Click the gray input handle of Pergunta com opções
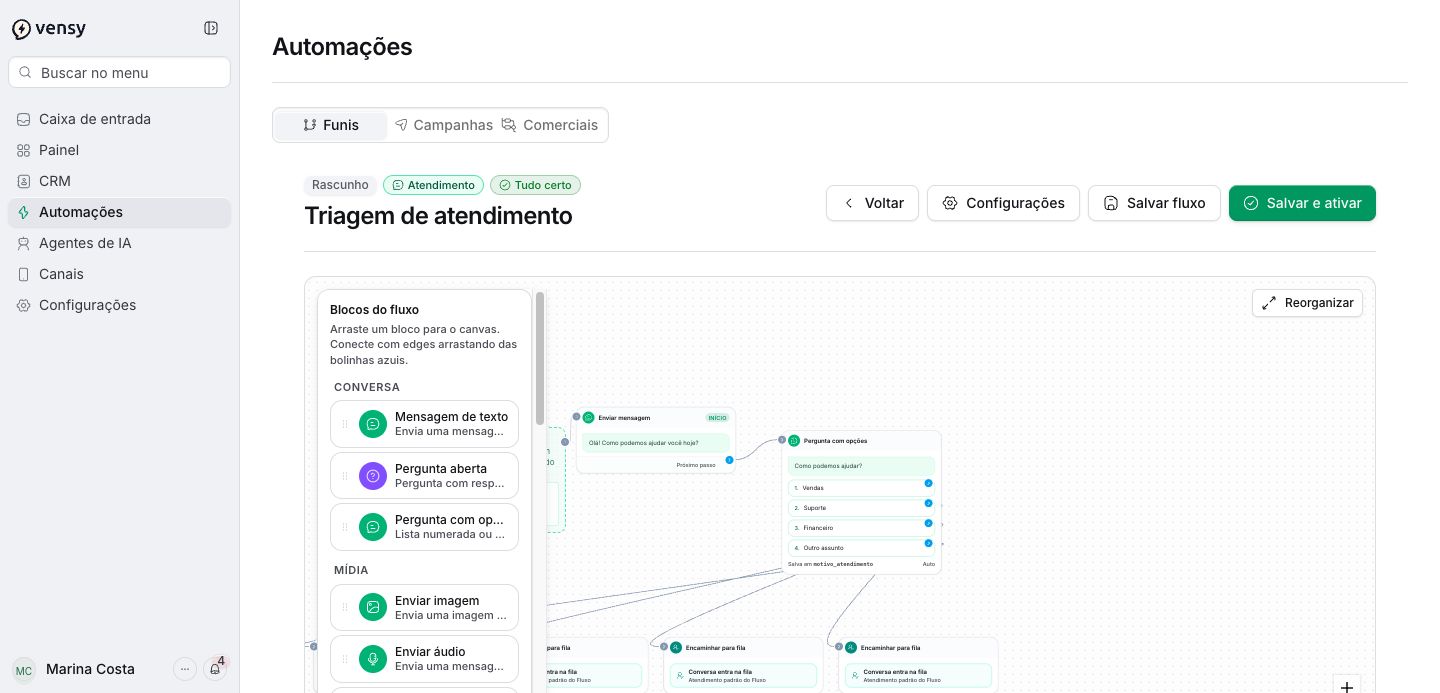 click(782, 440)
